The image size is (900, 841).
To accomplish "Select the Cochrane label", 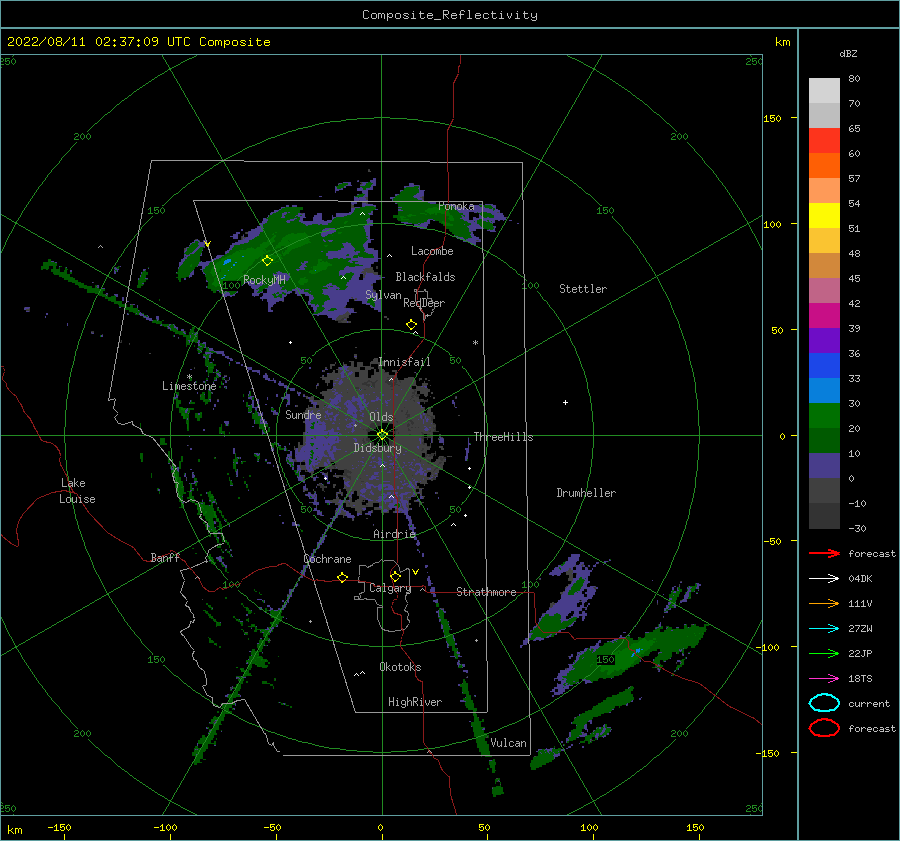I will [327, 559].
